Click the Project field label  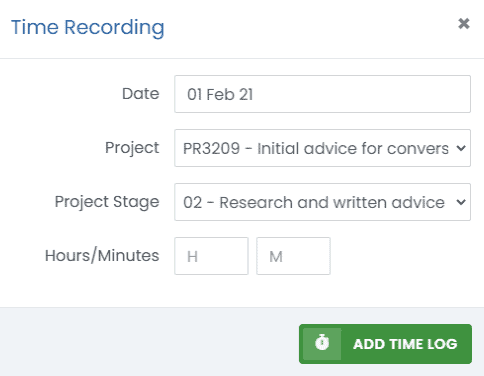132,148
